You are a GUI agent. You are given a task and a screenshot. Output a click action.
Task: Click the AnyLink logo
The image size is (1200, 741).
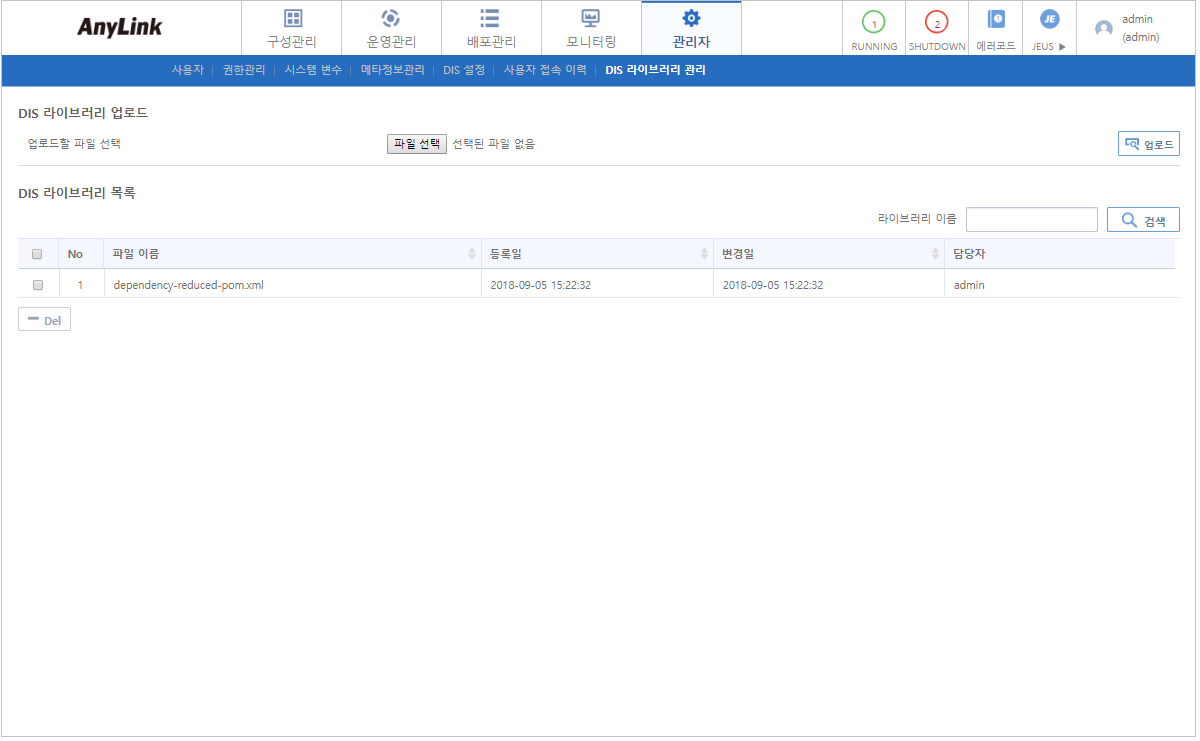point(119,28)
